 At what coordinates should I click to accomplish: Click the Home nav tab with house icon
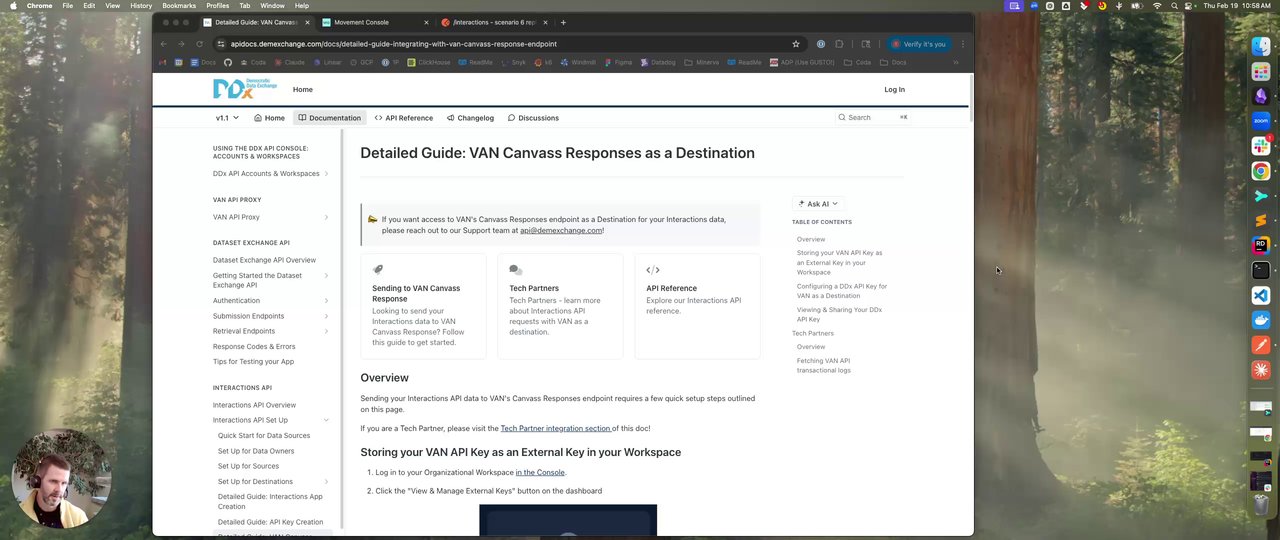[x=269, y=118]
